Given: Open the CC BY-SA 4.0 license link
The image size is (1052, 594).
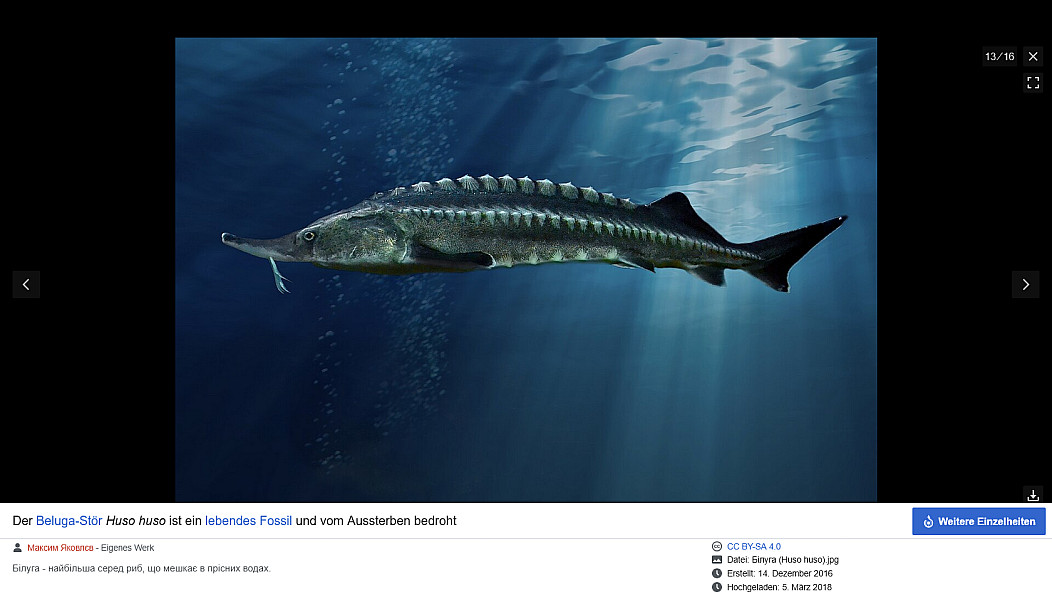Looking at the screenshot, I should [x=753, y=547].
